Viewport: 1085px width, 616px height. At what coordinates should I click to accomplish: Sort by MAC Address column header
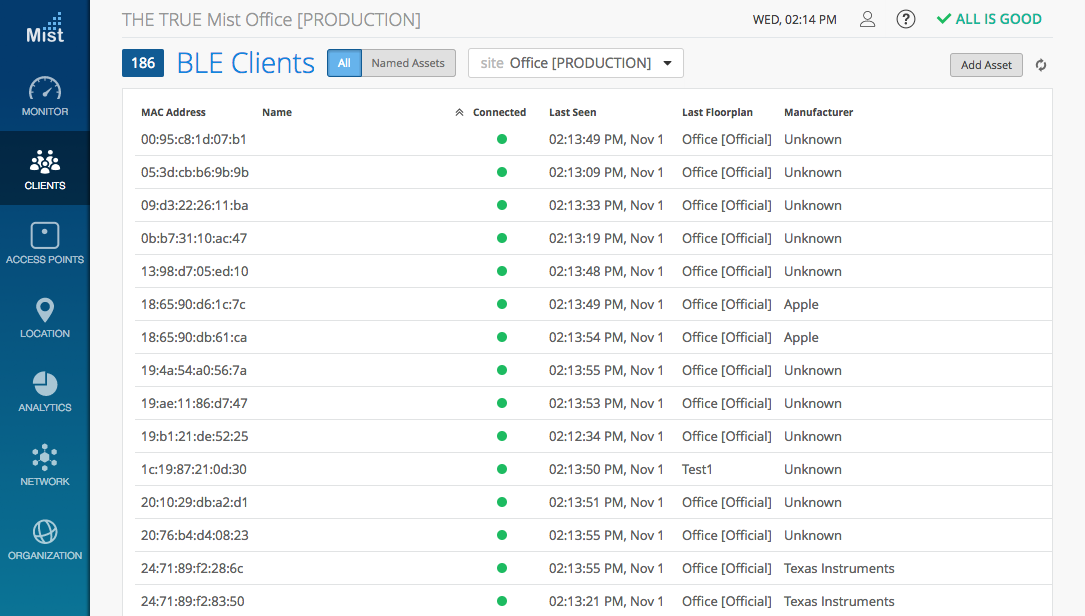[x=173, y=113]
